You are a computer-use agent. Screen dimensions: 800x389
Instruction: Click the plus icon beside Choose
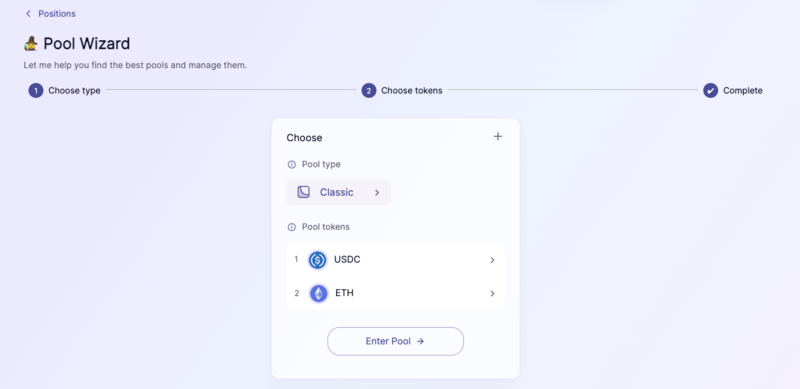tap(498, 136)
